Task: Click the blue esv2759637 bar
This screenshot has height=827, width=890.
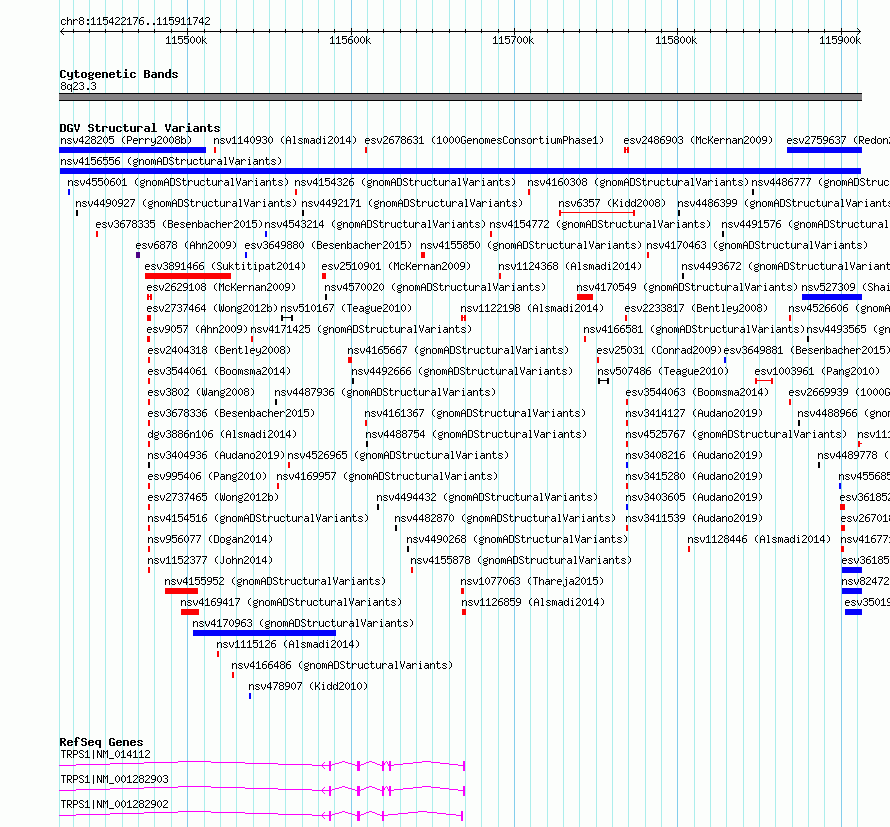Action: (824, 150)
